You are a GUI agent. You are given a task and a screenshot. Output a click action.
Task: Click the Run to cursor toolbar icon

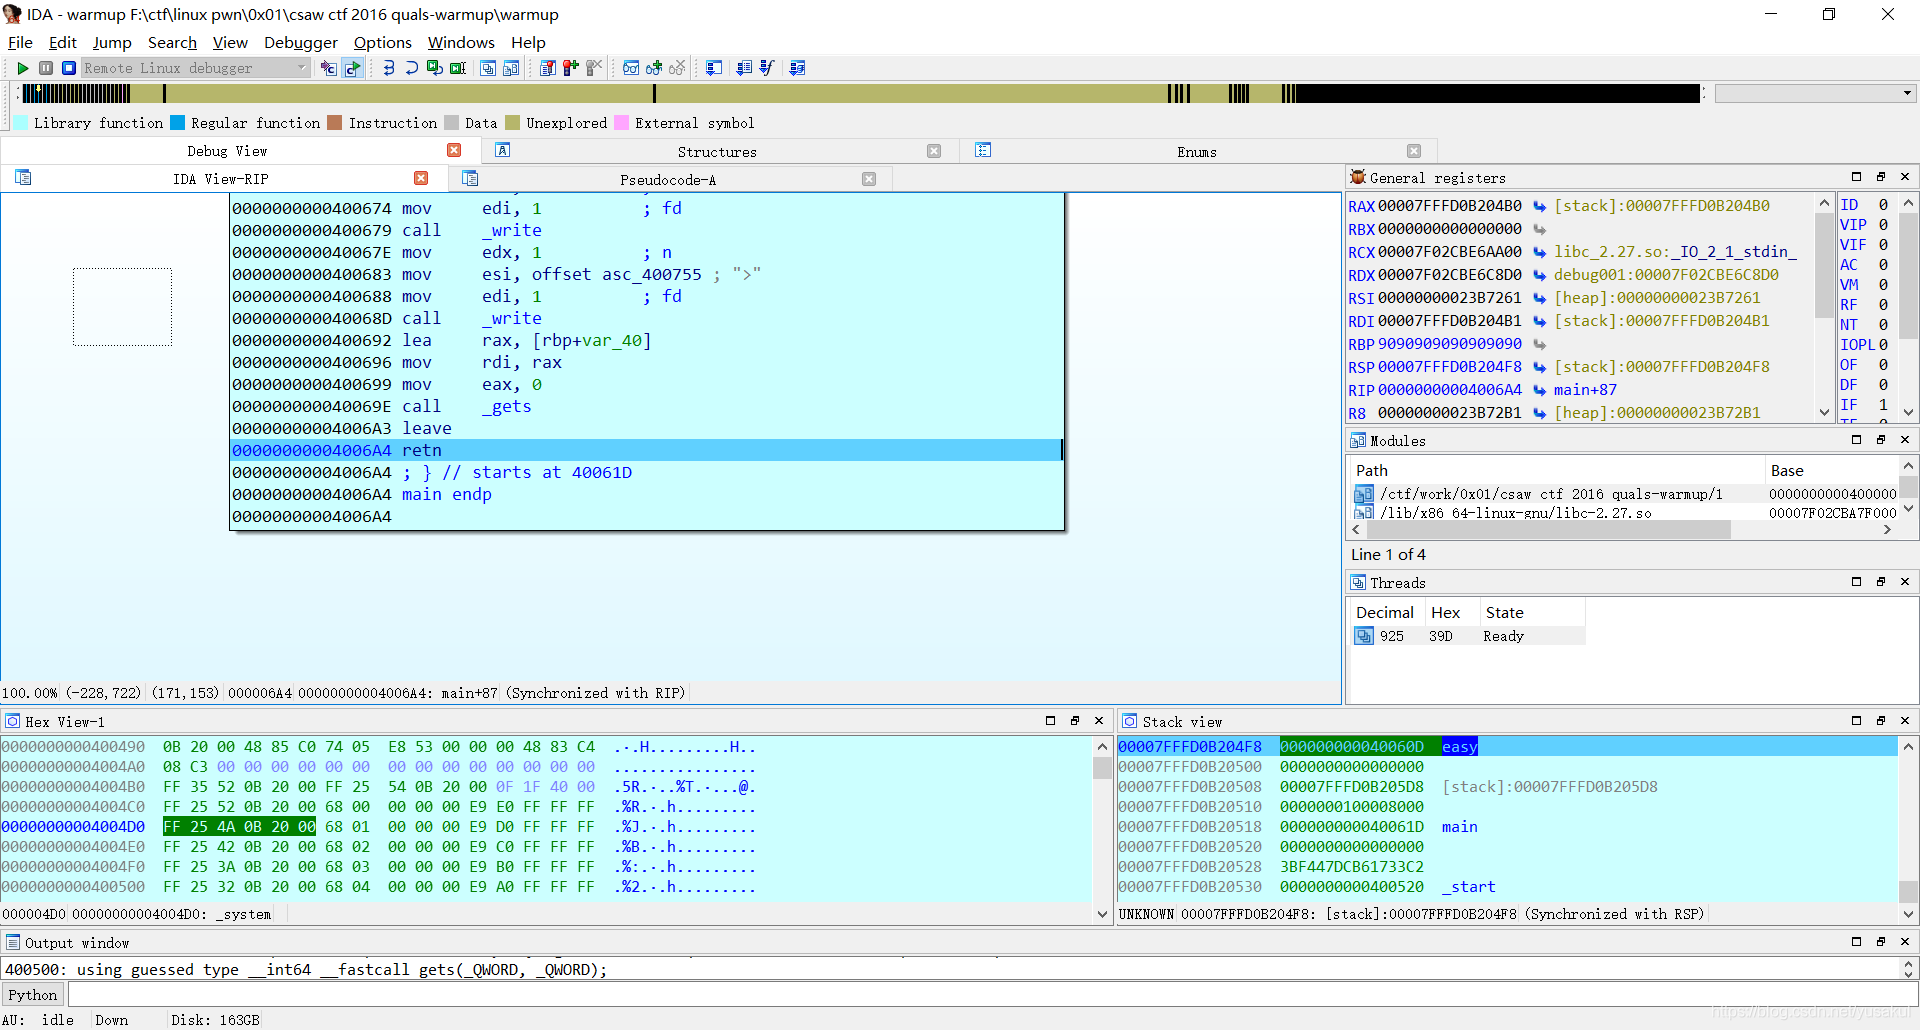coord(457,68)
